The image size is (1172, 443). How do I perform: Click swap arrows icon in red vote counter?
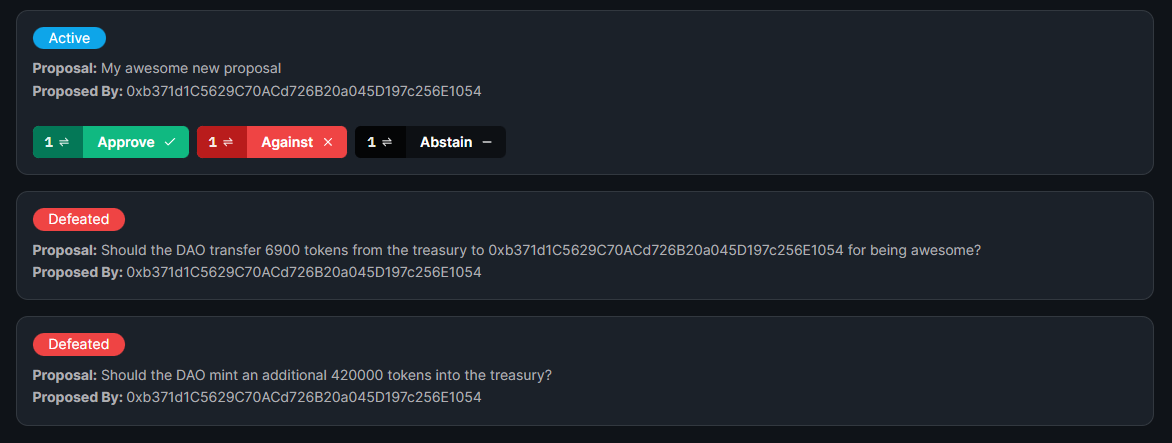point(228,142)
